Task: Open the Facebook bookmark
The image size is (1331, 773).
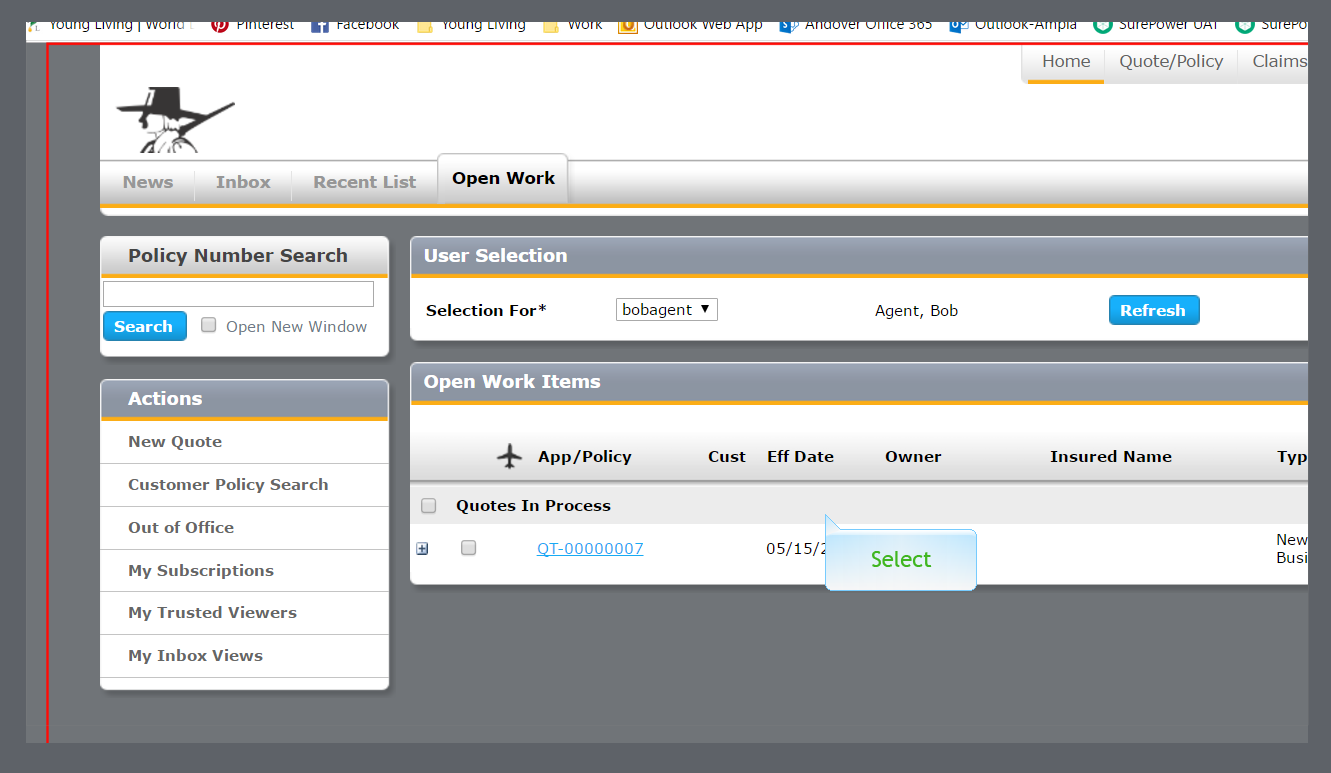Action: (355, 24)
